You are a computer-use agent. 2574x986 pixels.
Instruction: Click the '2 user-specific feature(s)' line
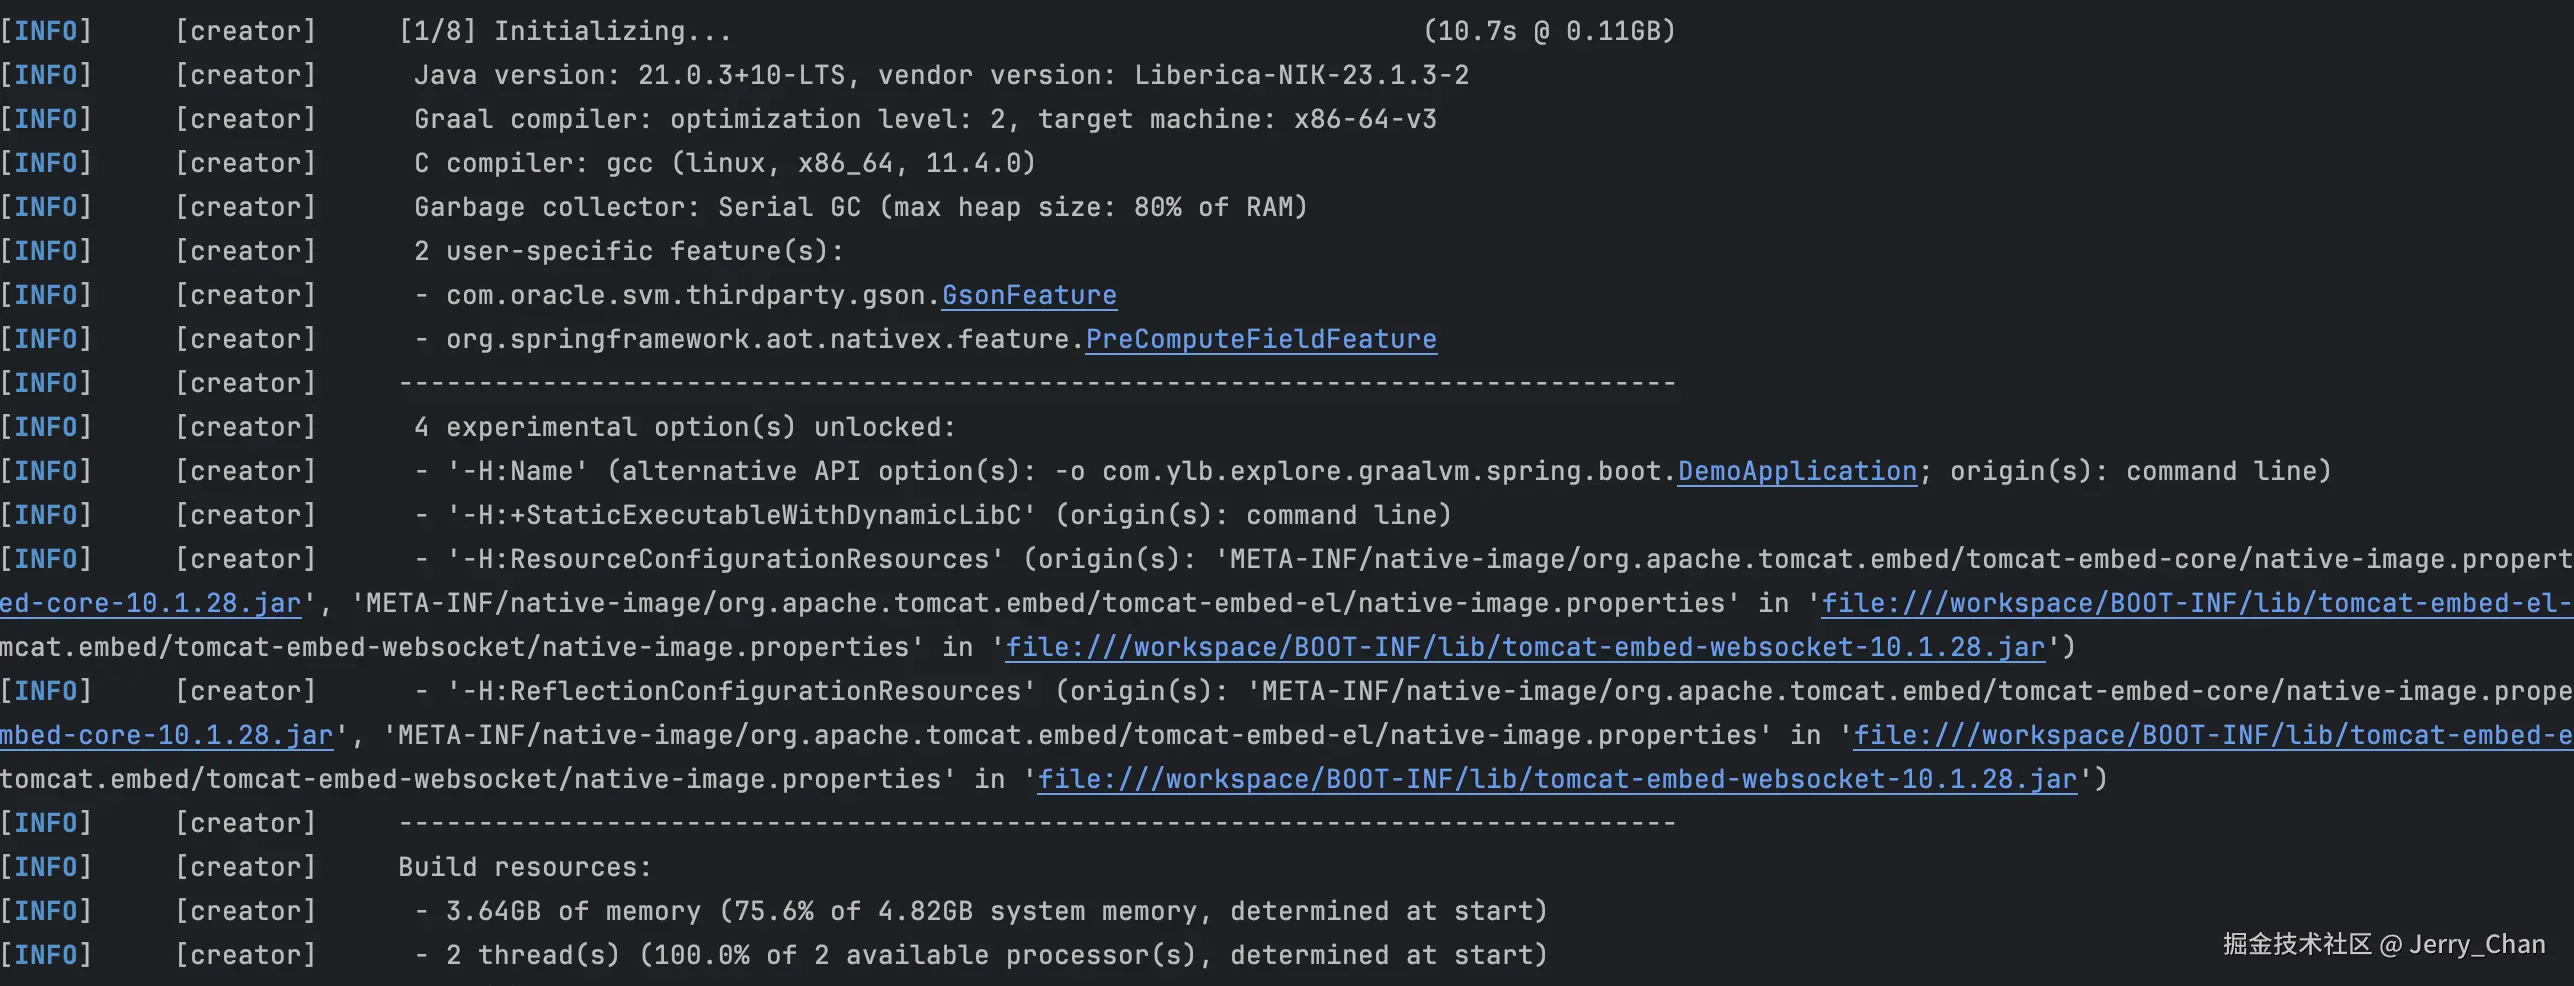pyautogui.click(x=628, y=251)
